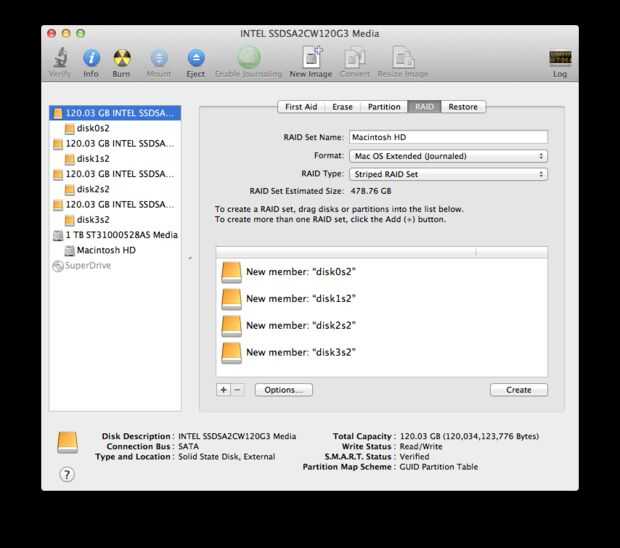
Task: Click the New member disk1s2 drive icon
Action: click(x=231, y=299)
